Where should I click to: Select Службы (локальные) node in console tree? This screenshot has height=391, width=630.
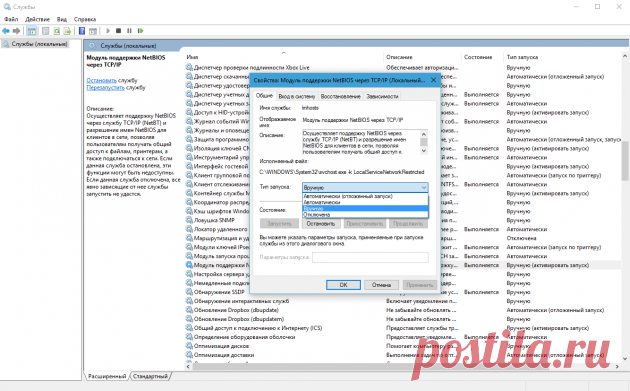pyautogui.click(x=39, y=44)
